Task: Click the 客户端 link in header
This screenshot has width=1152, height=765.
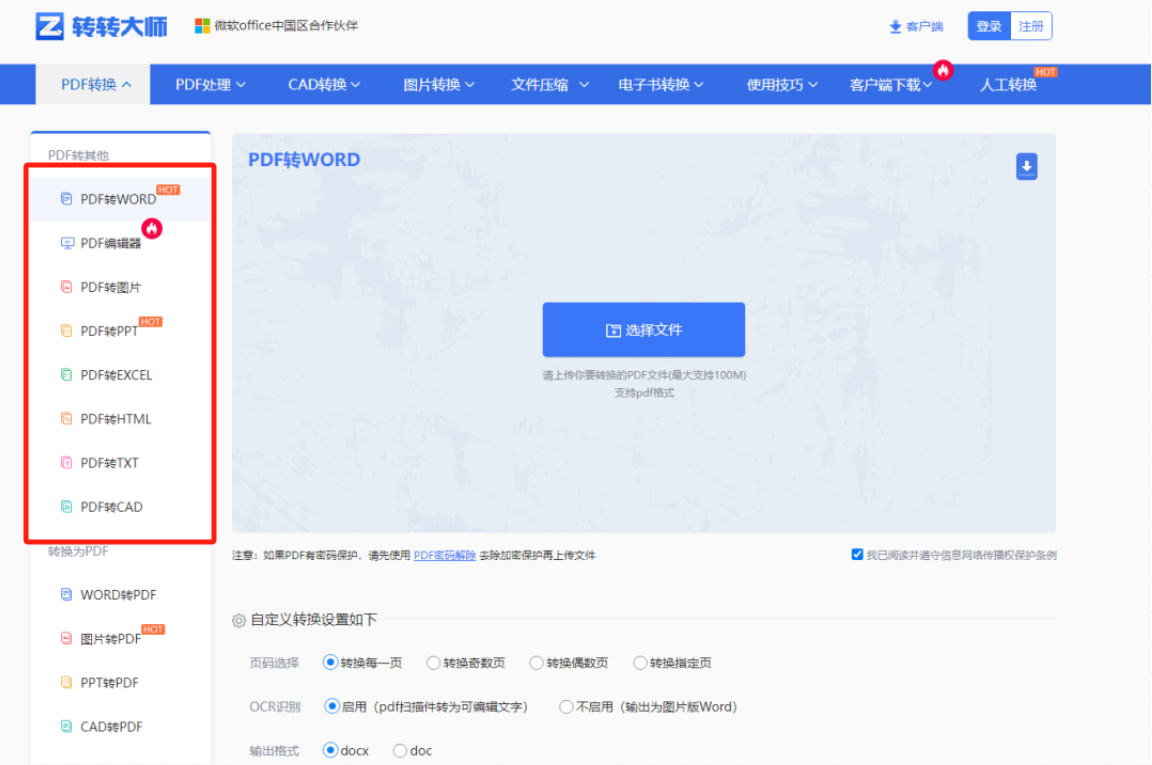Action: coord(916,27)
